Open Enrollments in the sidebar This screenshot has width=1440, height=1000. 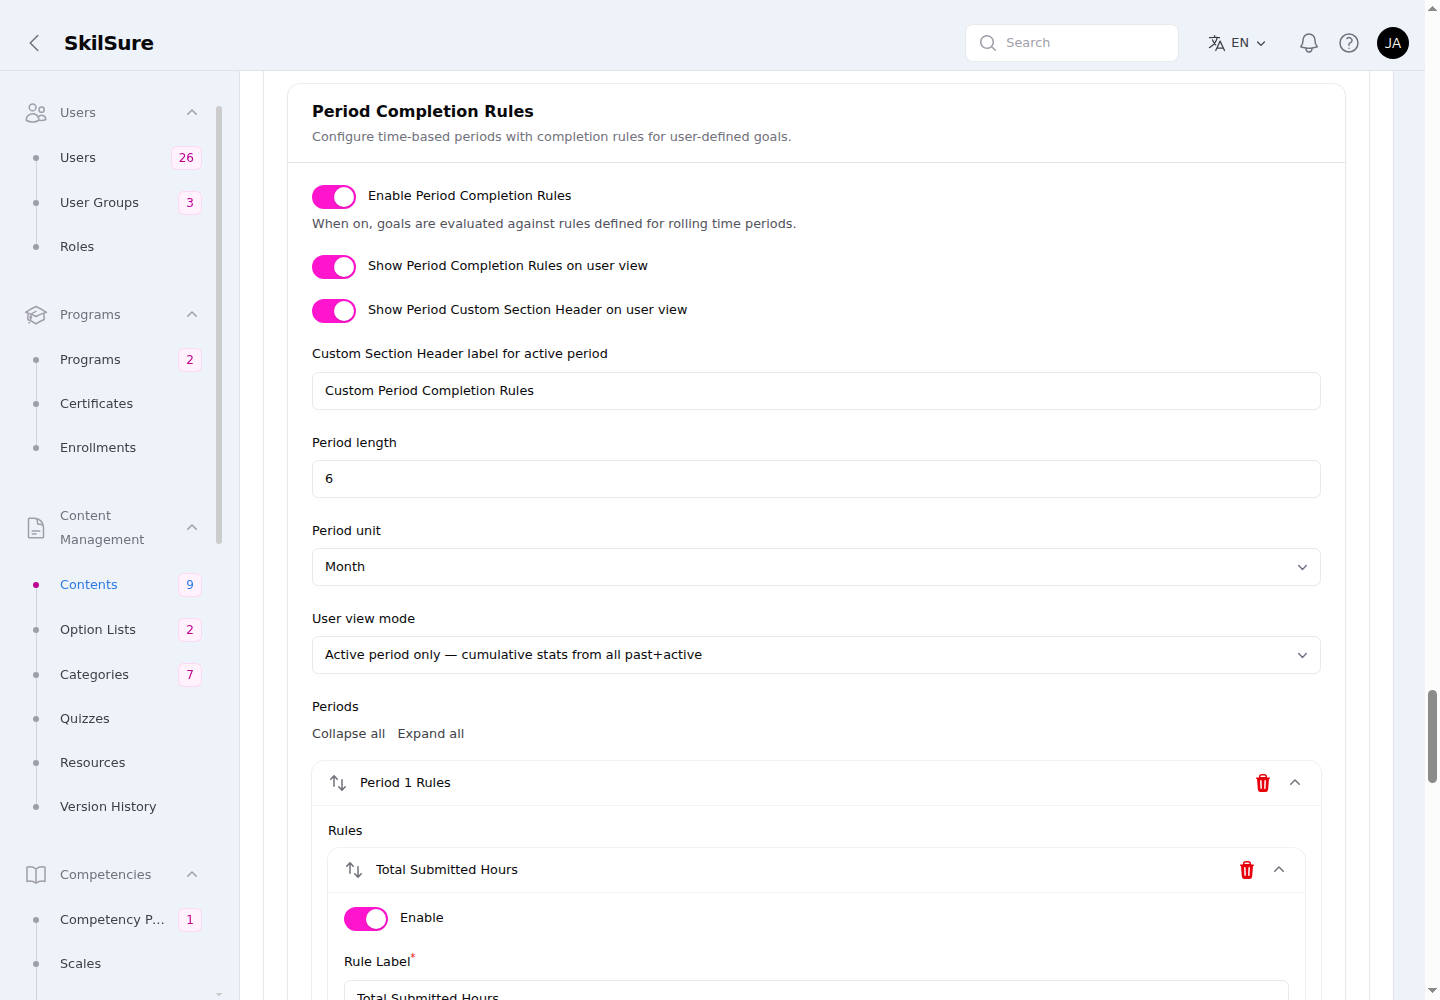pyautogui.click(x=98, y=448)
